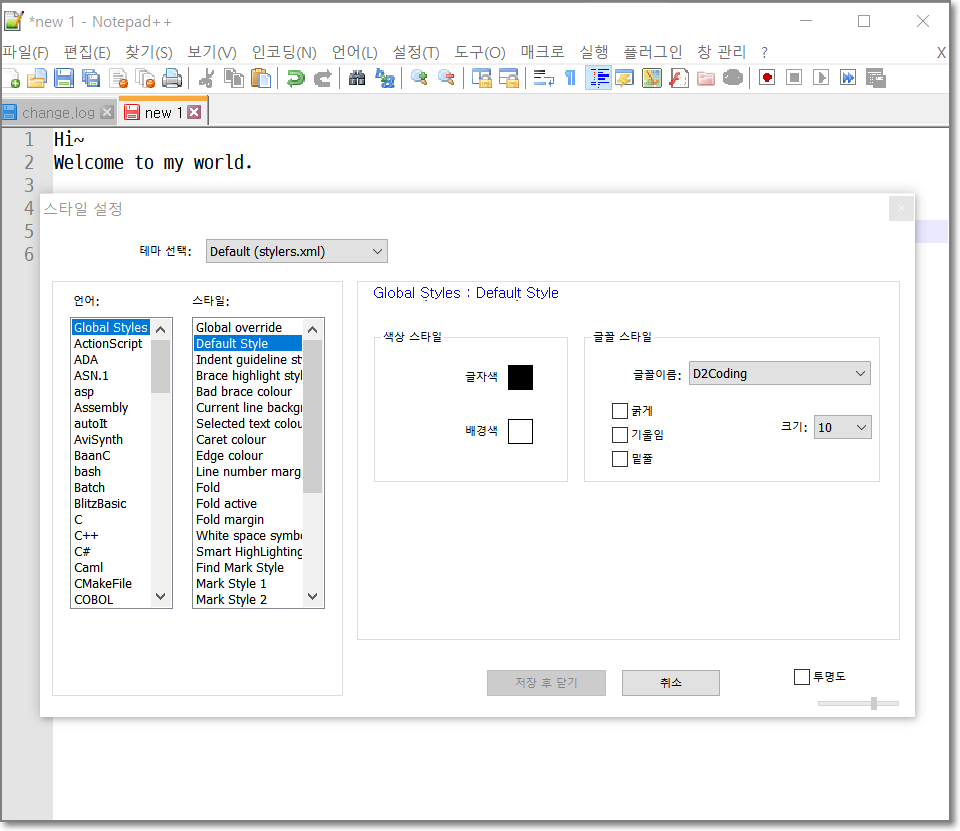Click the Close document toolbar icon
Screen dimensions: 960x831
[118, 78]
